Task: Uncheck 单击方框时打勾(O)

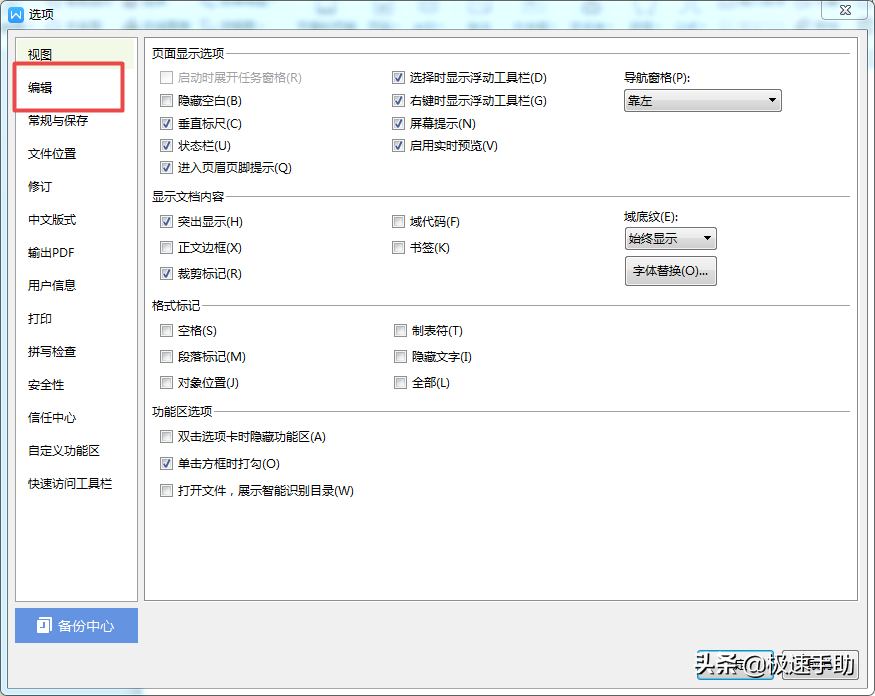Action: coord(166,463)
